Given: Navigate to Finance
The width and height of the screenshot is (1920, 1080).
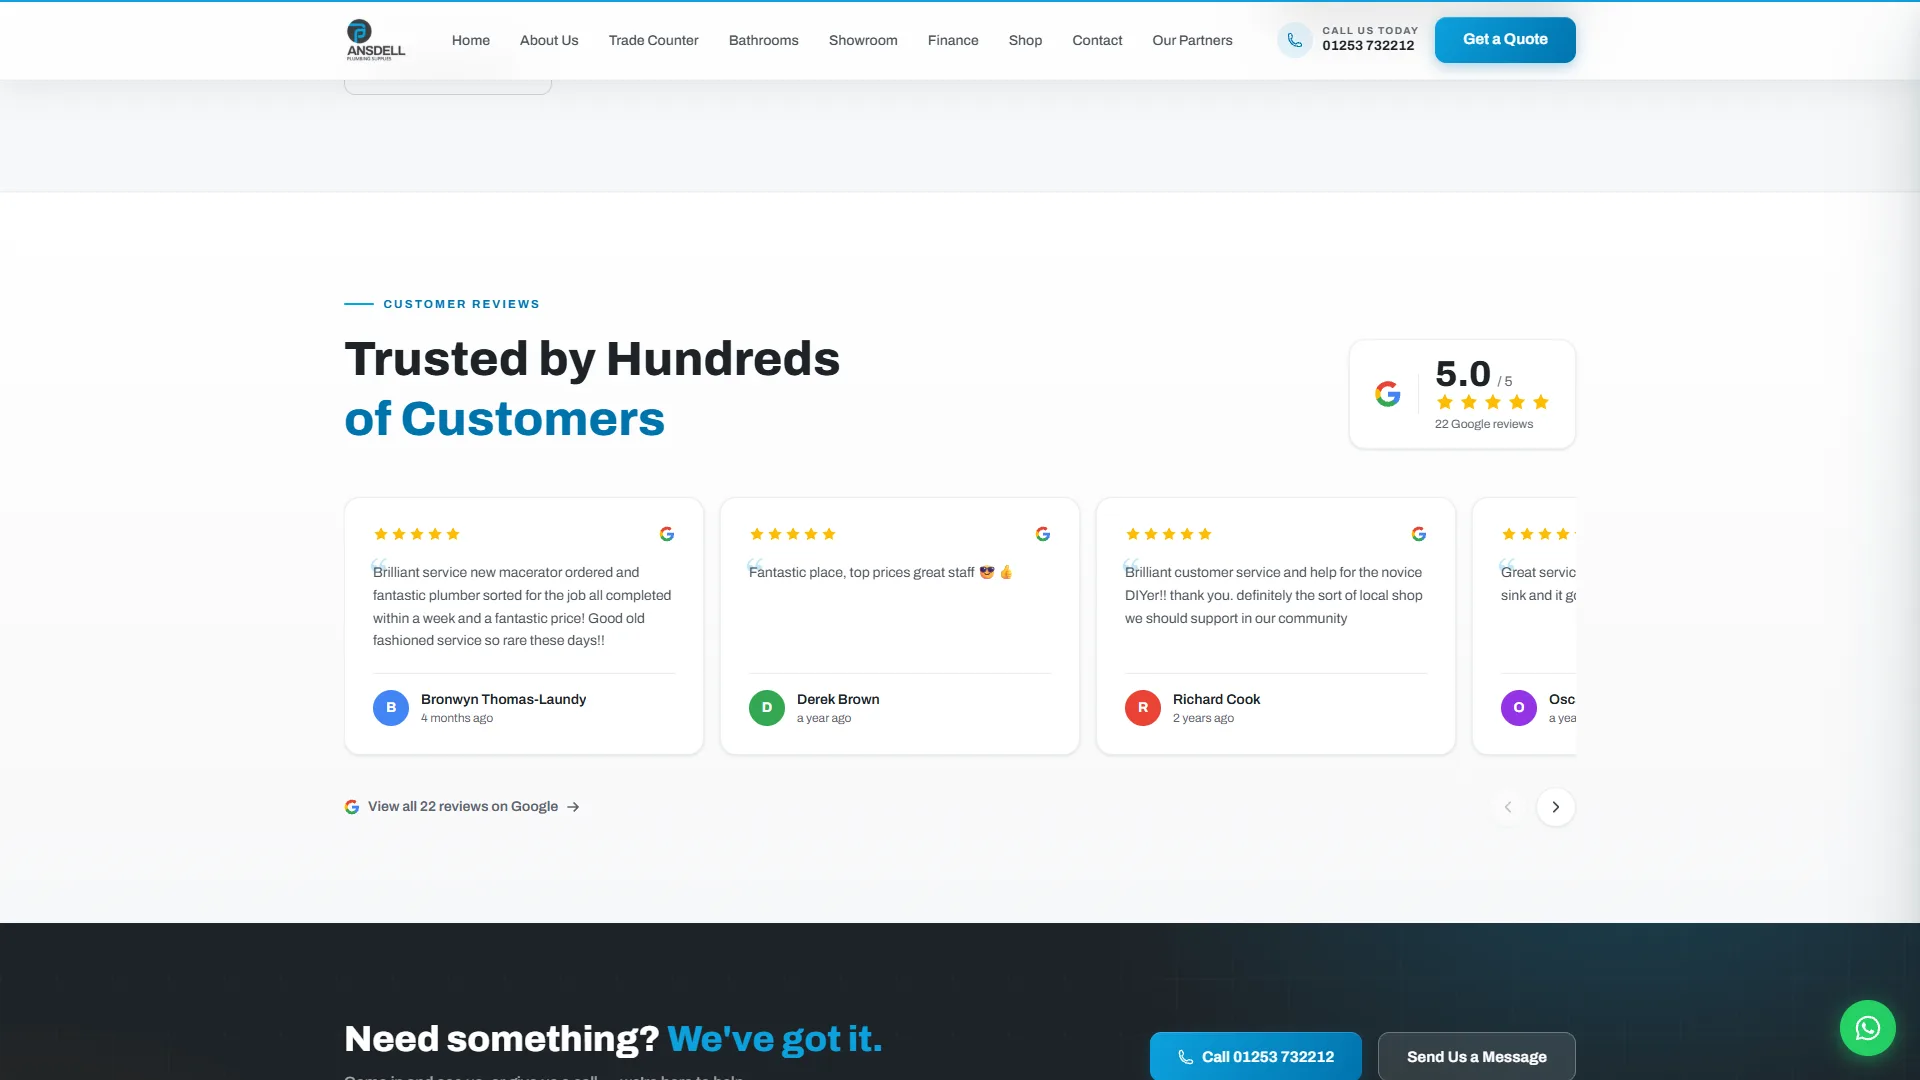Looking at the screenshot, I should (x=953, y=40).
